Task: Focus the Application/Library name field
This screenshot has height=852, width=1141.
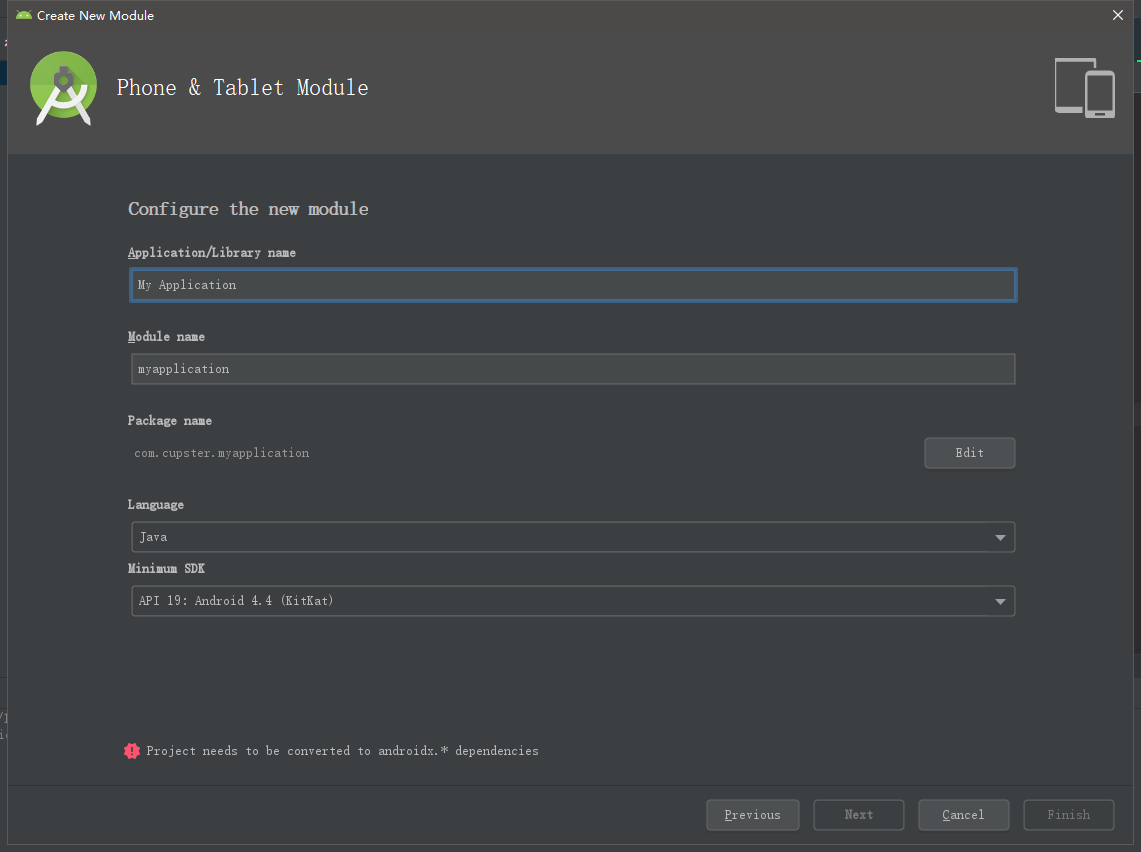Action: [x=573, y=285]
